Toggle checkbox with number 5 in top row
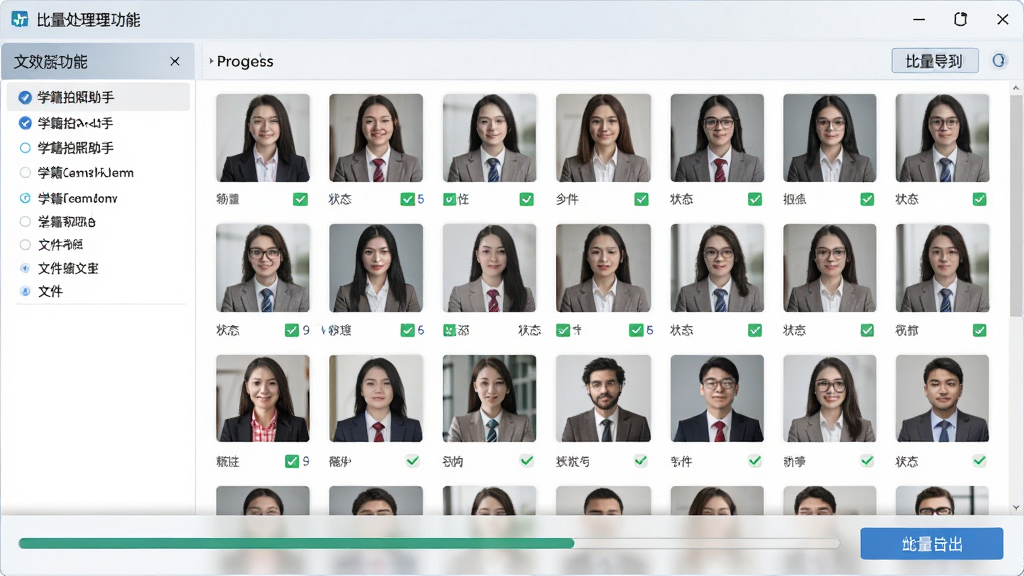Viewport: 1024px width, 576px height. click(x=408, y=199)
